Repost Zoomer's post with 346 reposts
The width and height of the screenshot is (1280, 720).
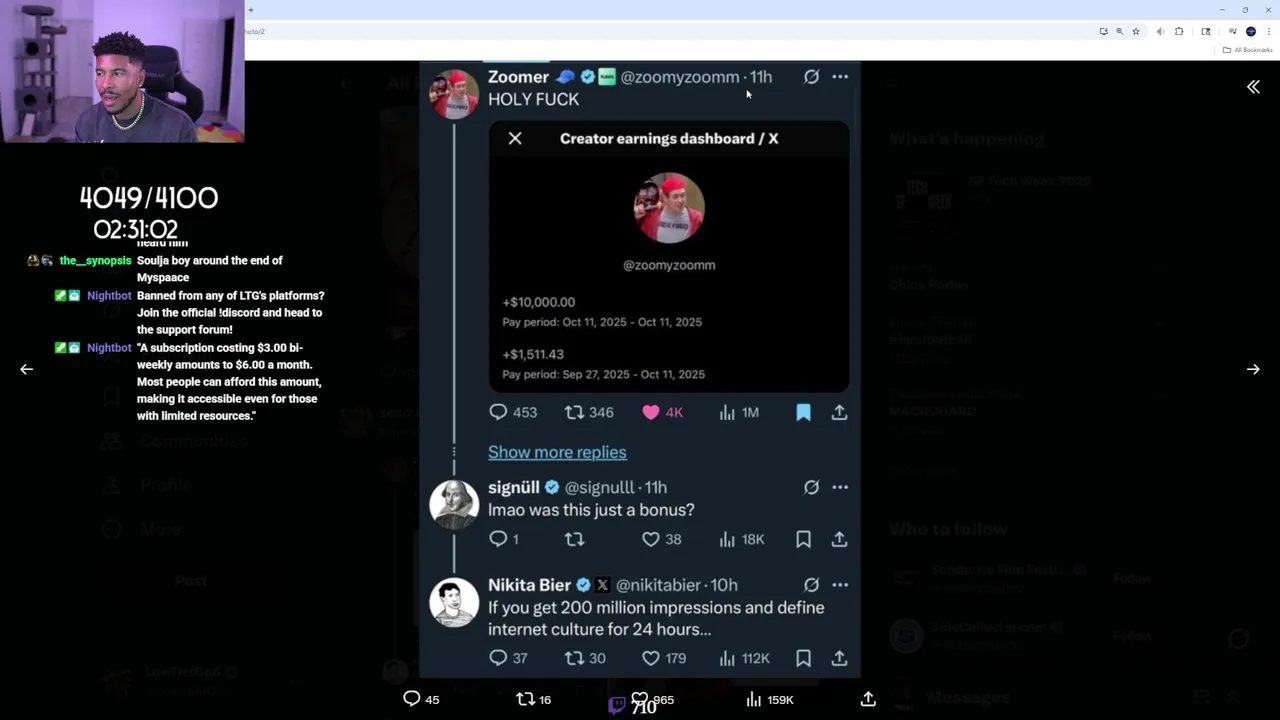pyautogui.click(x=574, y=412)
